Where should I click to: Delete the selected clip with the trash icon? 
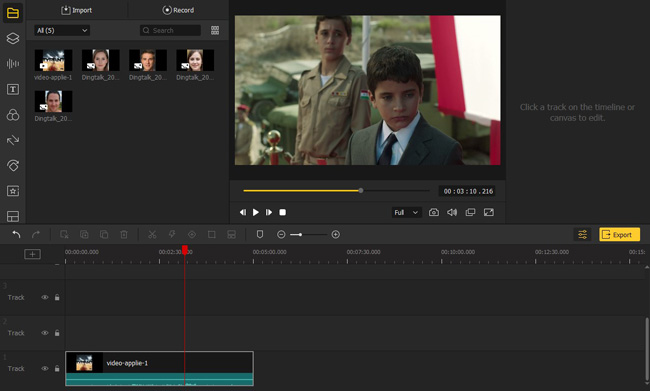(124, 235)
